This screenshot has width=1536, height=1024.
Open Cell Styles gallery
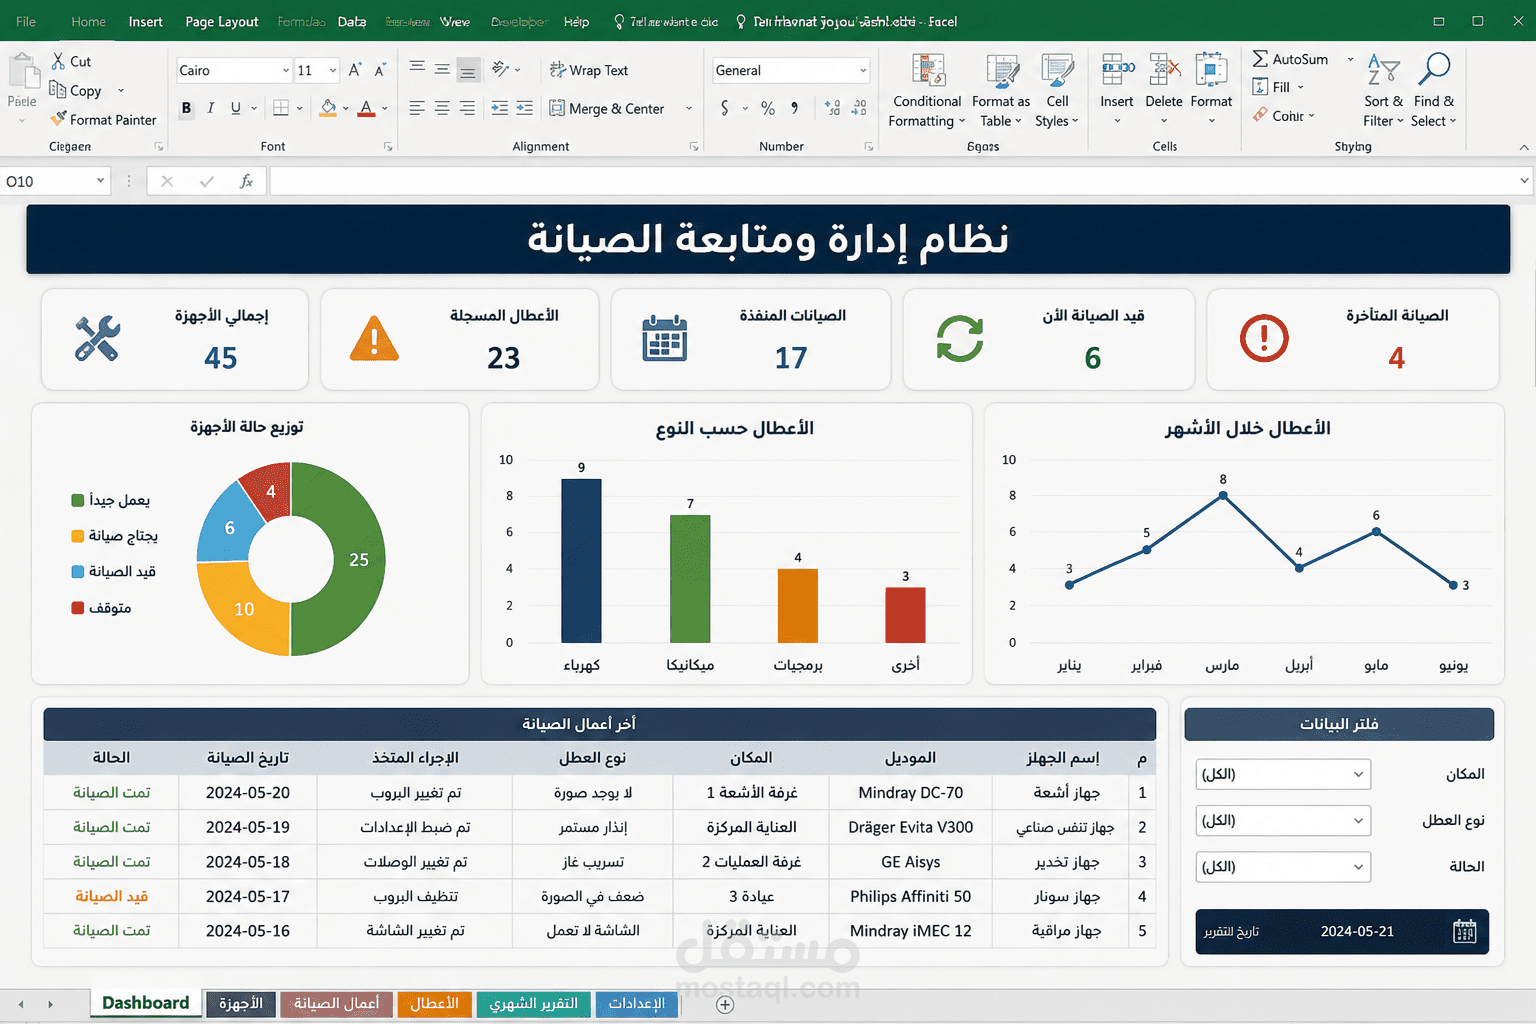point(1057,91)
